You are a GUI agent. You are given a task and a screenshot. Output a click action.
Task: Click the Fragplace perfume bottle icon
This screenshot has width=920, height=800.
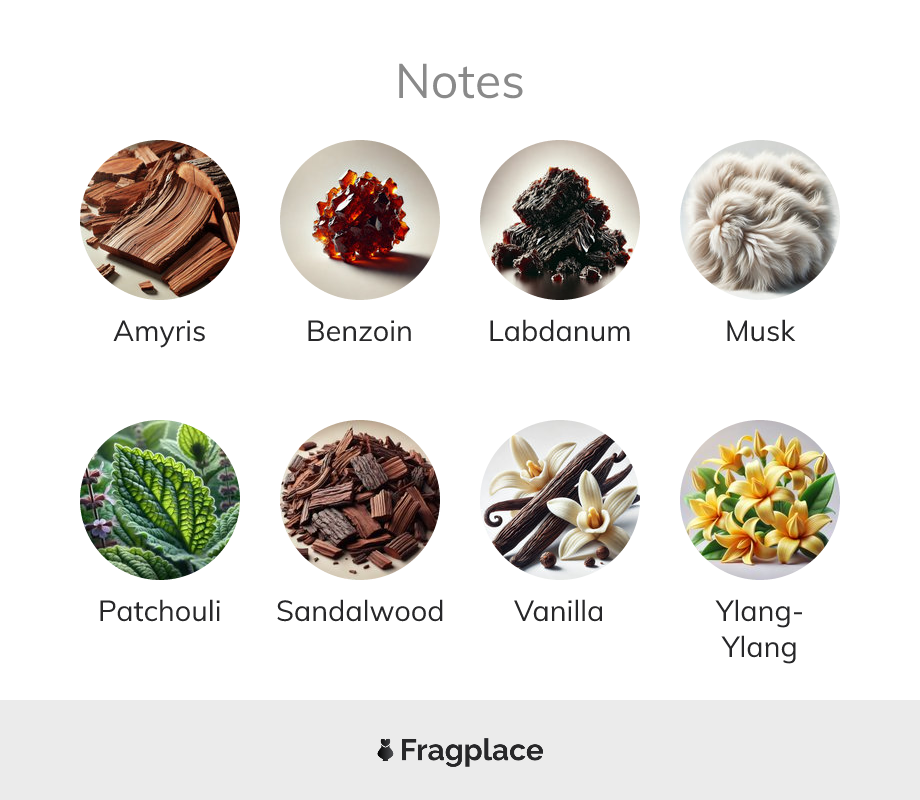[x=385, y=750]
